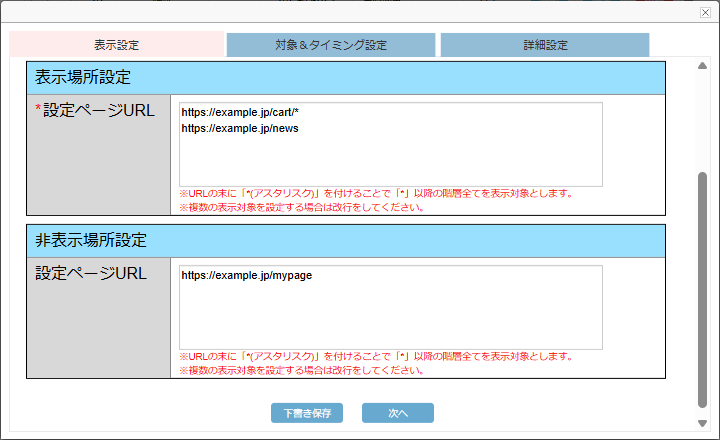Switch to the 表示設定 tab
The image size is (720, 440).
117,45
